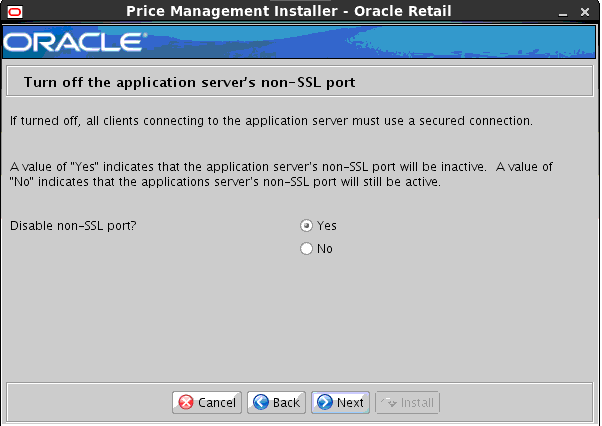Click the sentence starting 'If turned off, all clients'
The image size is (602, 426).
pyautogui.click(x=271, y=121)
